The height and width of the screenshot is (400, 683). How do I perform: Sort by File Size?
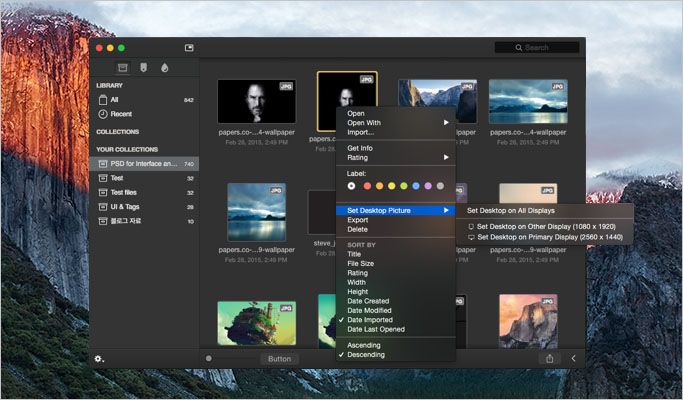[x=361, y=264]
